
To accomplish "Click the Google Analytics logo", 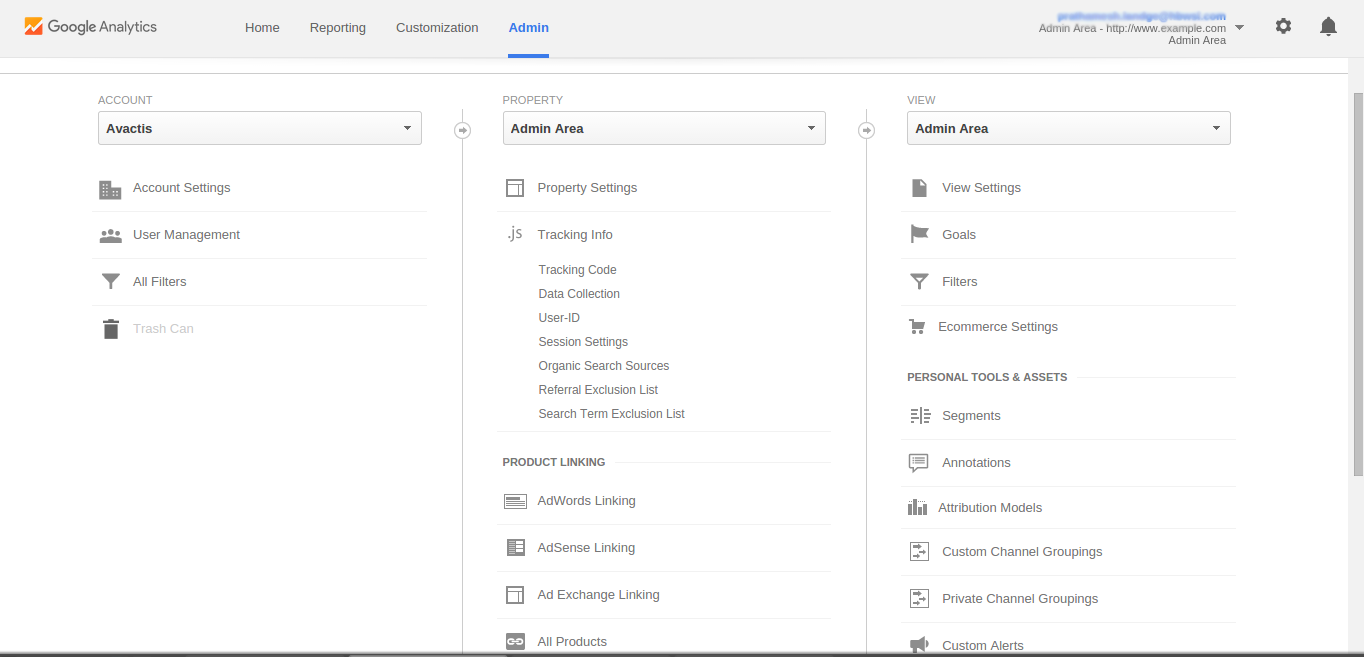I will (91, 27).
